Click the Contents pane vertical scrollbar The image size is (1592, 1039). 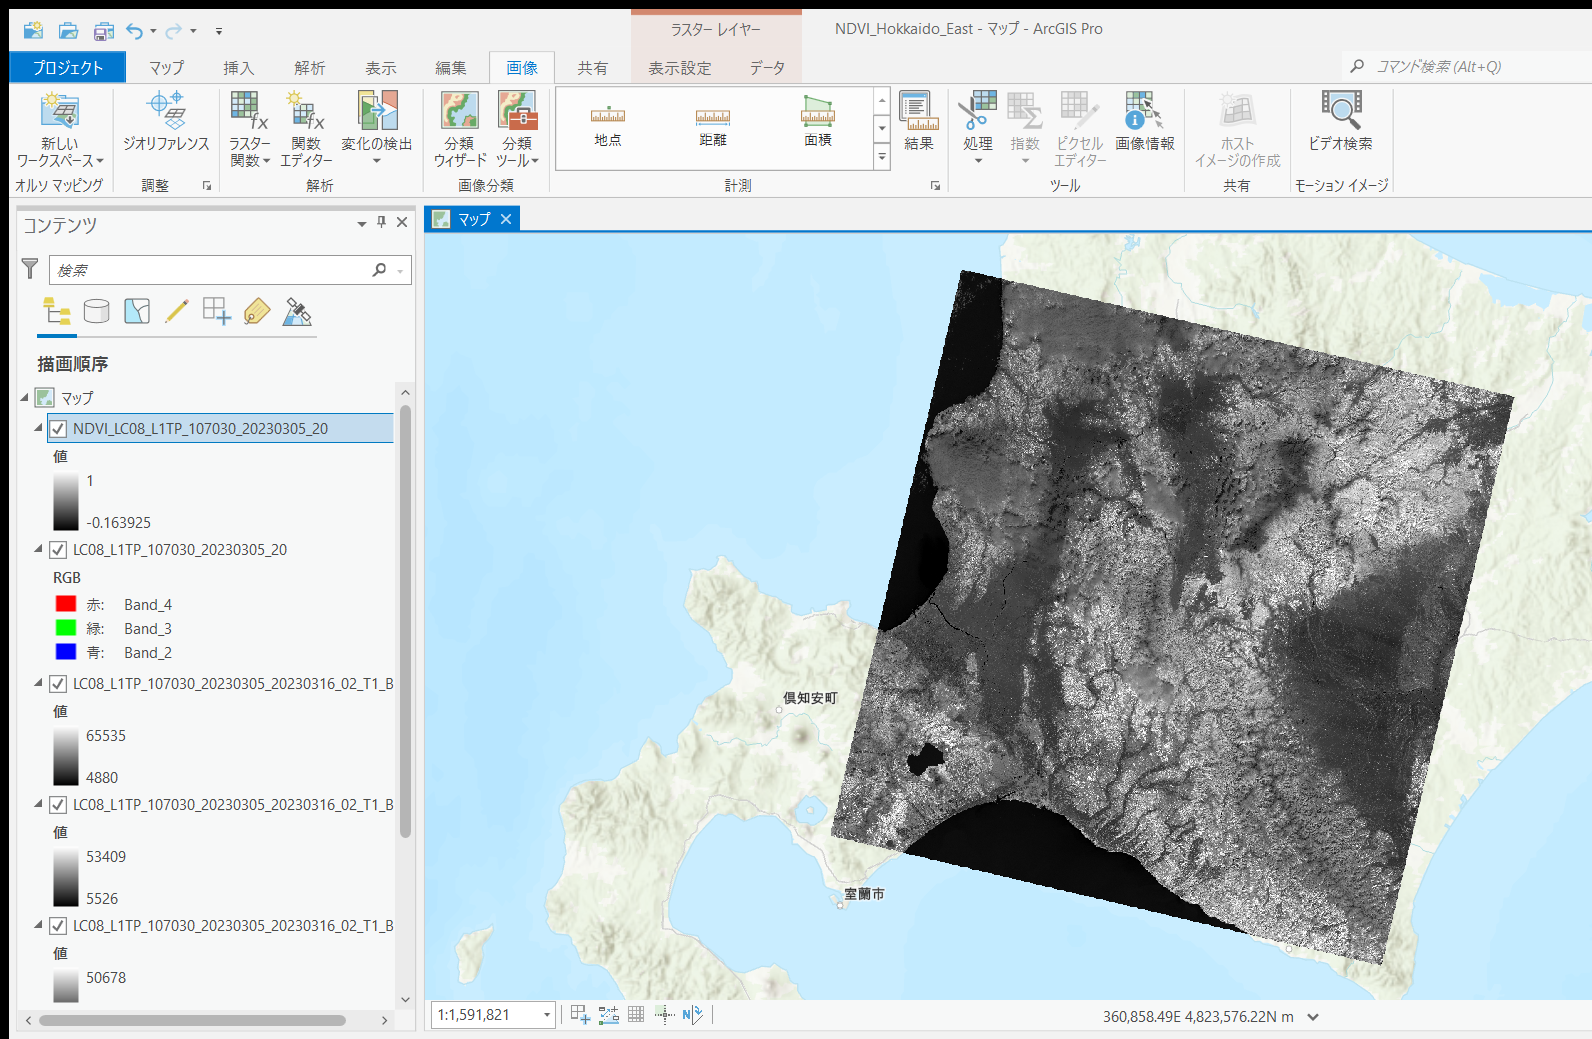pos(405,620)
